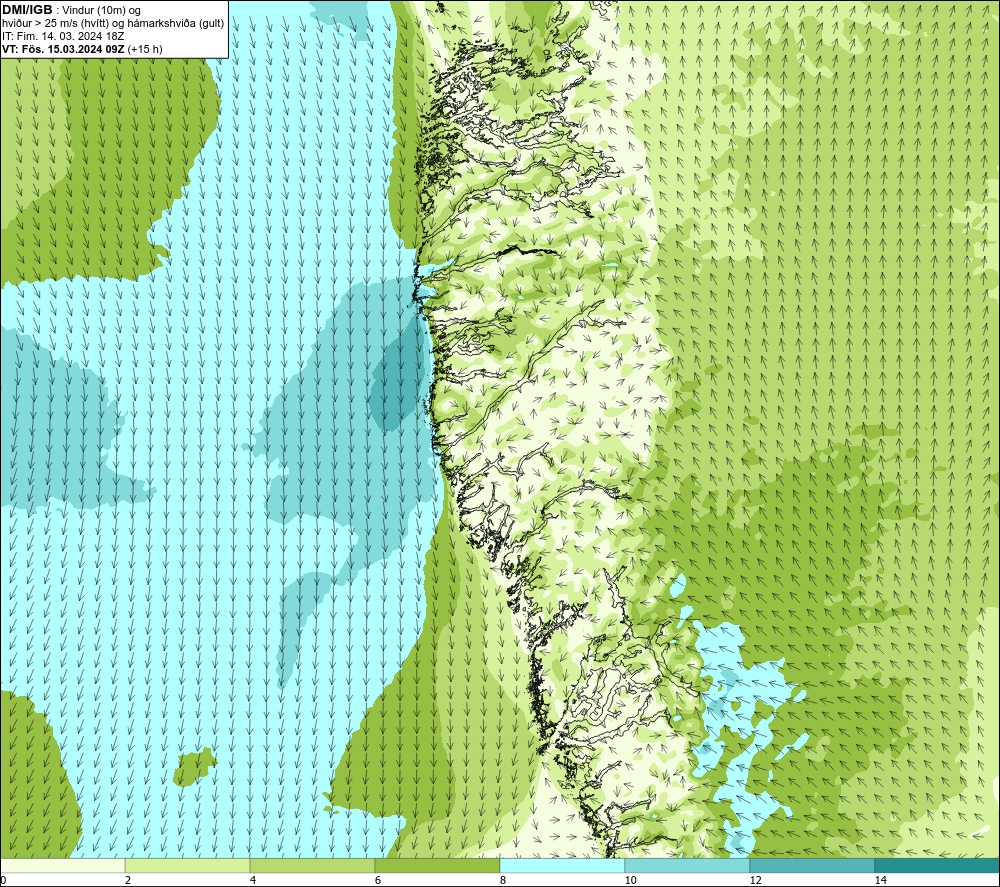
Task: Click the '14' label on the wind scale
Action: 880,880
